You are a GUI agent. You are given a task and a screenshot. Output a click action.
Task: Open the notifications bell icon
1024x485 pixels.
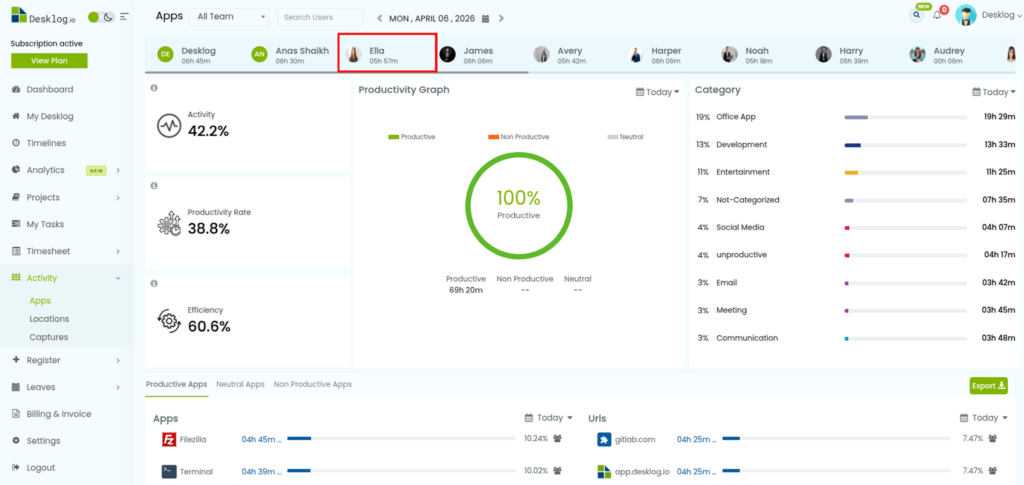pyautogui.click(x=937, y=16)
